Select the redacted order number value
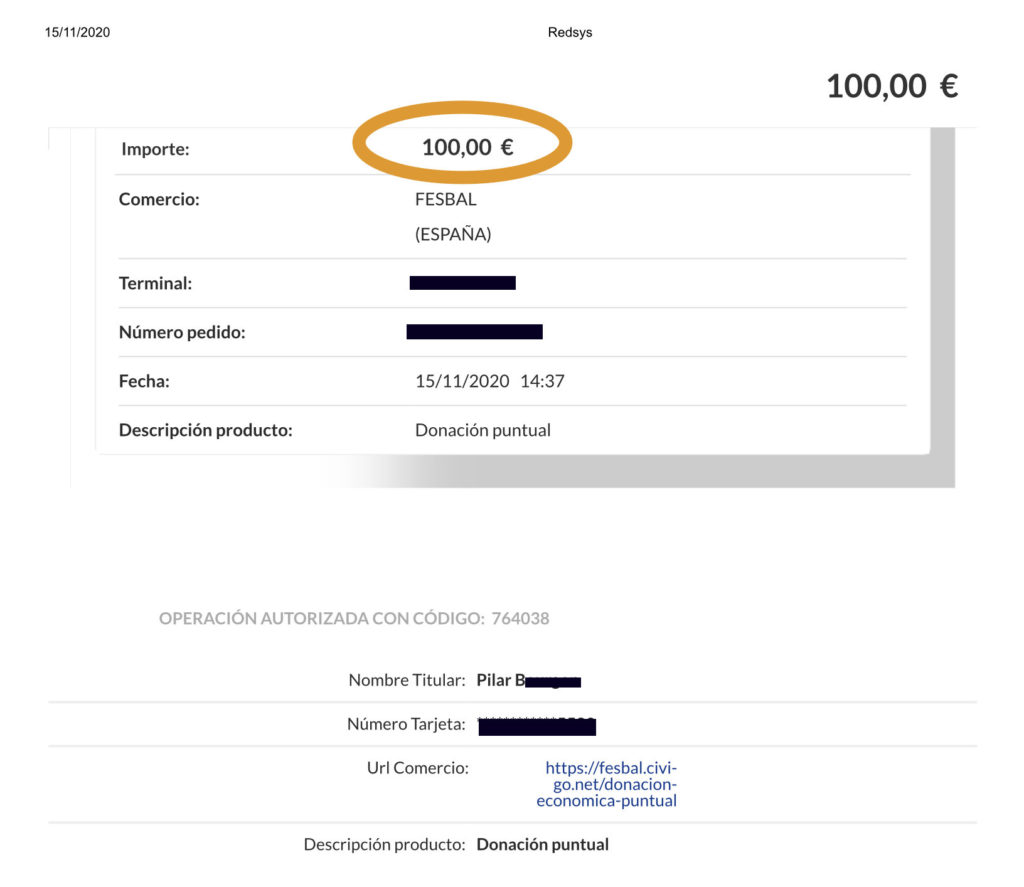This screenshot has height=887, width=1024. coord(474,332)
